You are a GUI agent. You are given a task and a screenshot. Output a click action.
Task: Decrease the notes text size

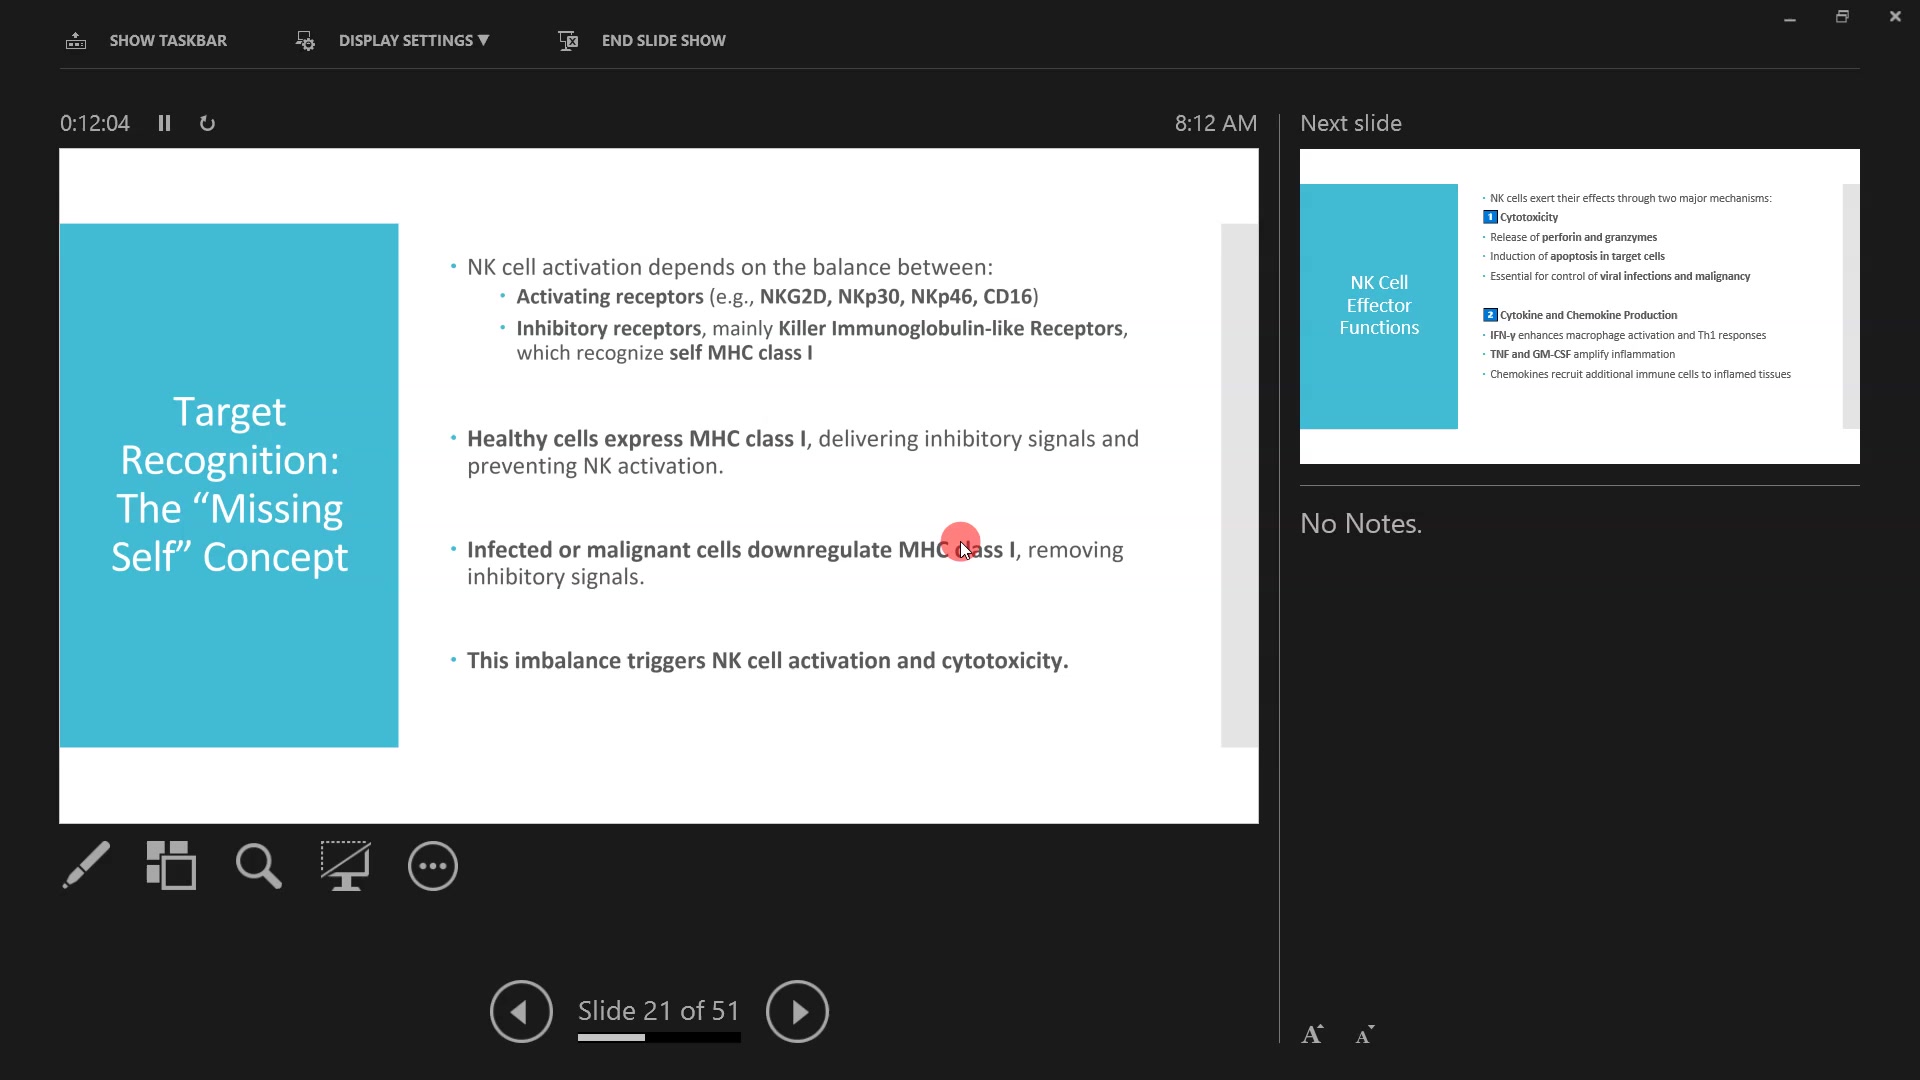point(1365,1035)
